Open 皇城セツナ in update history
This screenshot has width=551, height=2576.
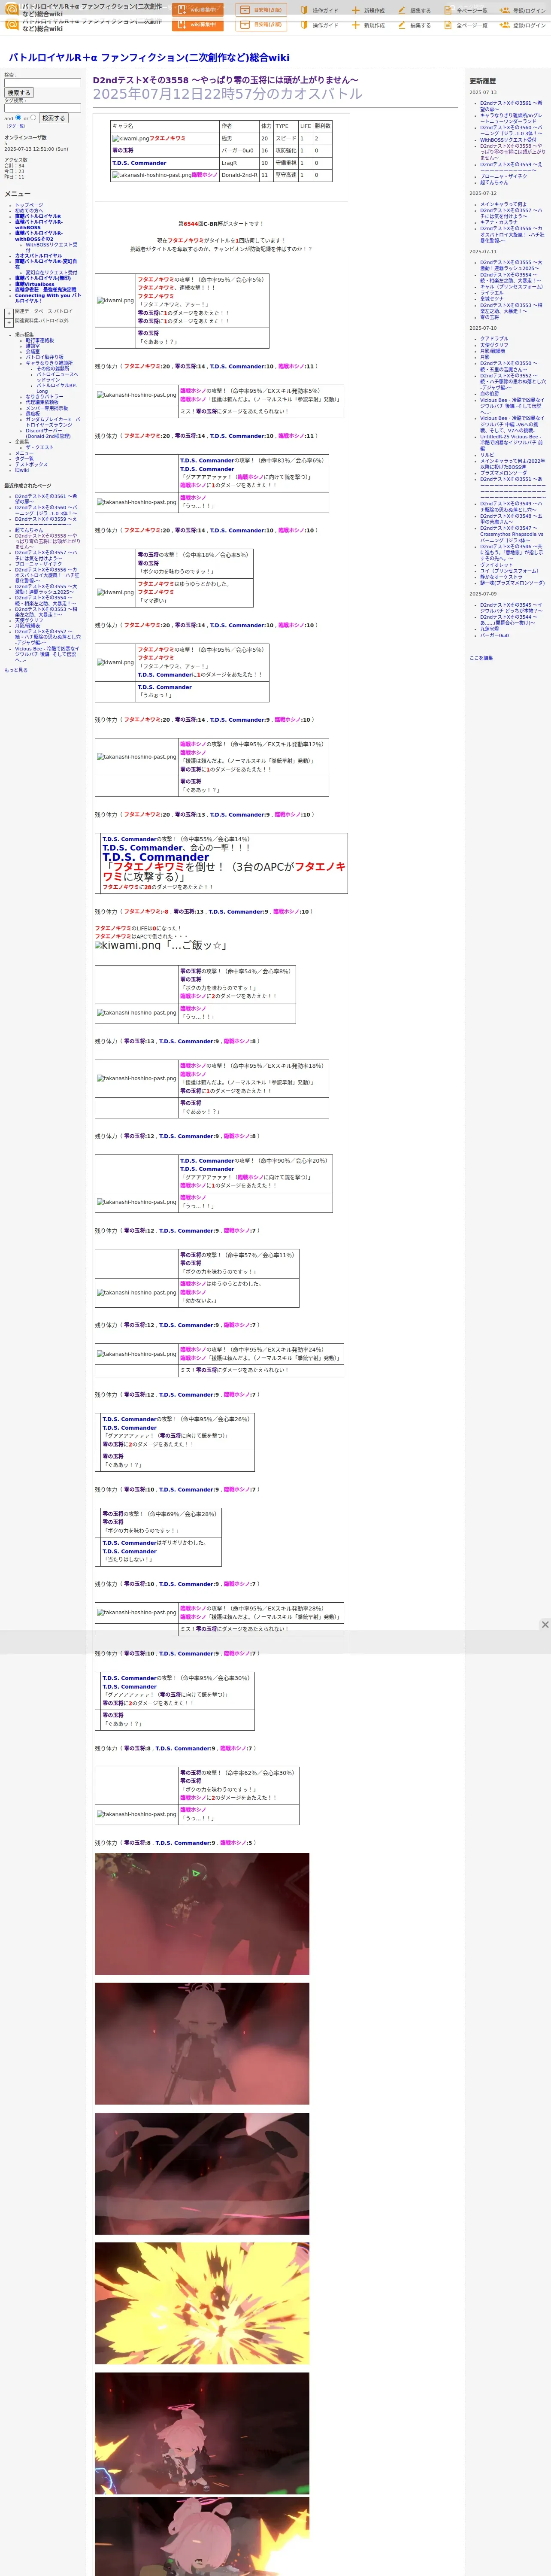492,299
